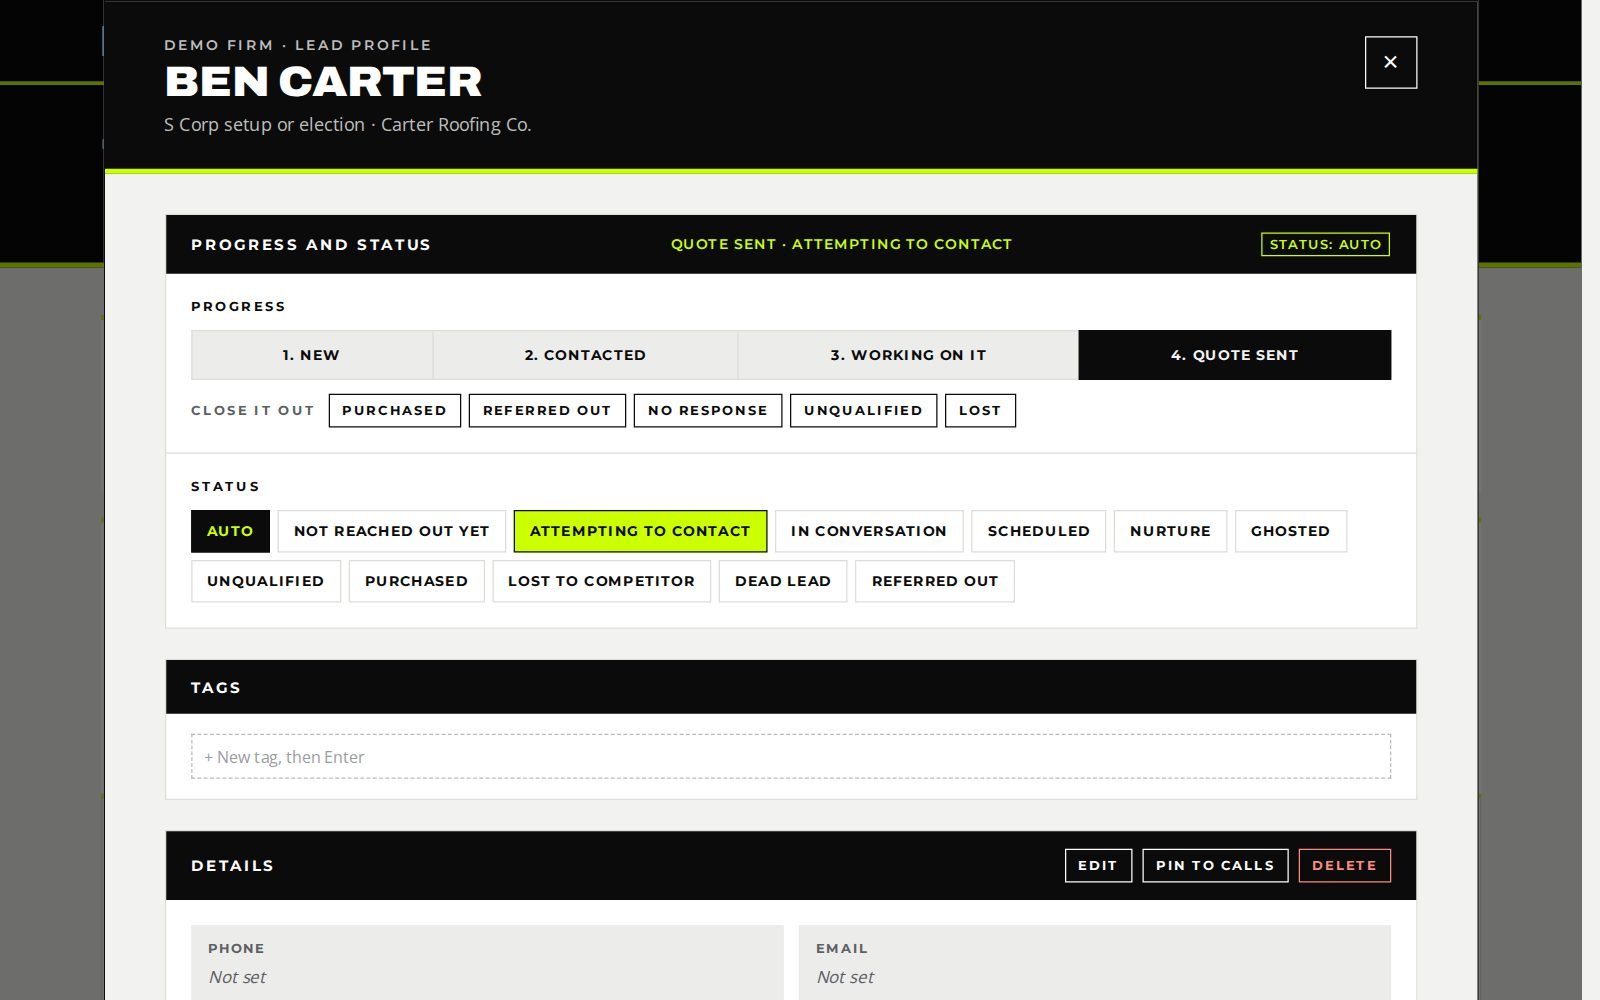Viewport: 1600px width, 1000px height.
Task: Select the 4. Quote Sent stage
Action: [1234, 355]
